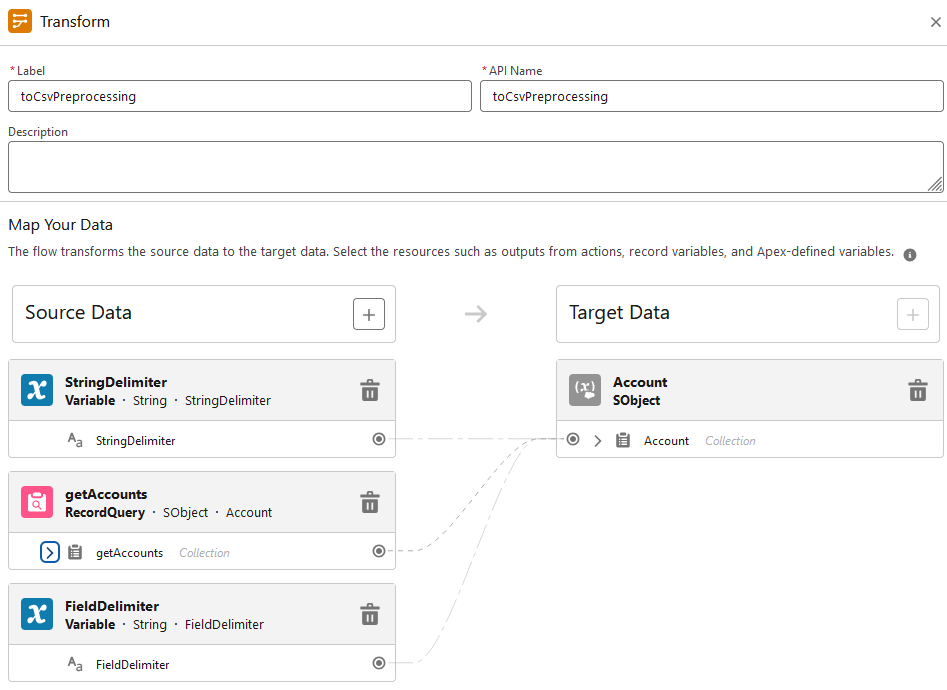Click into the Description text area
The image size is (947, 690).
click(x=476, y=167)
